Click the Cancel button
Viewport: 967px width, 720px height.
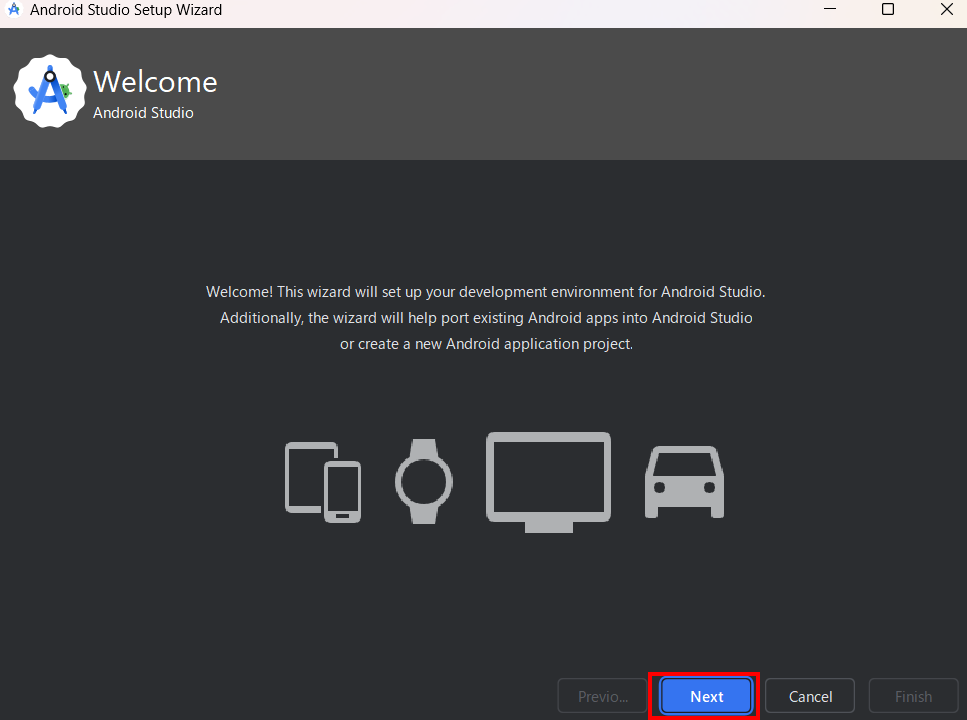(809, 696)
